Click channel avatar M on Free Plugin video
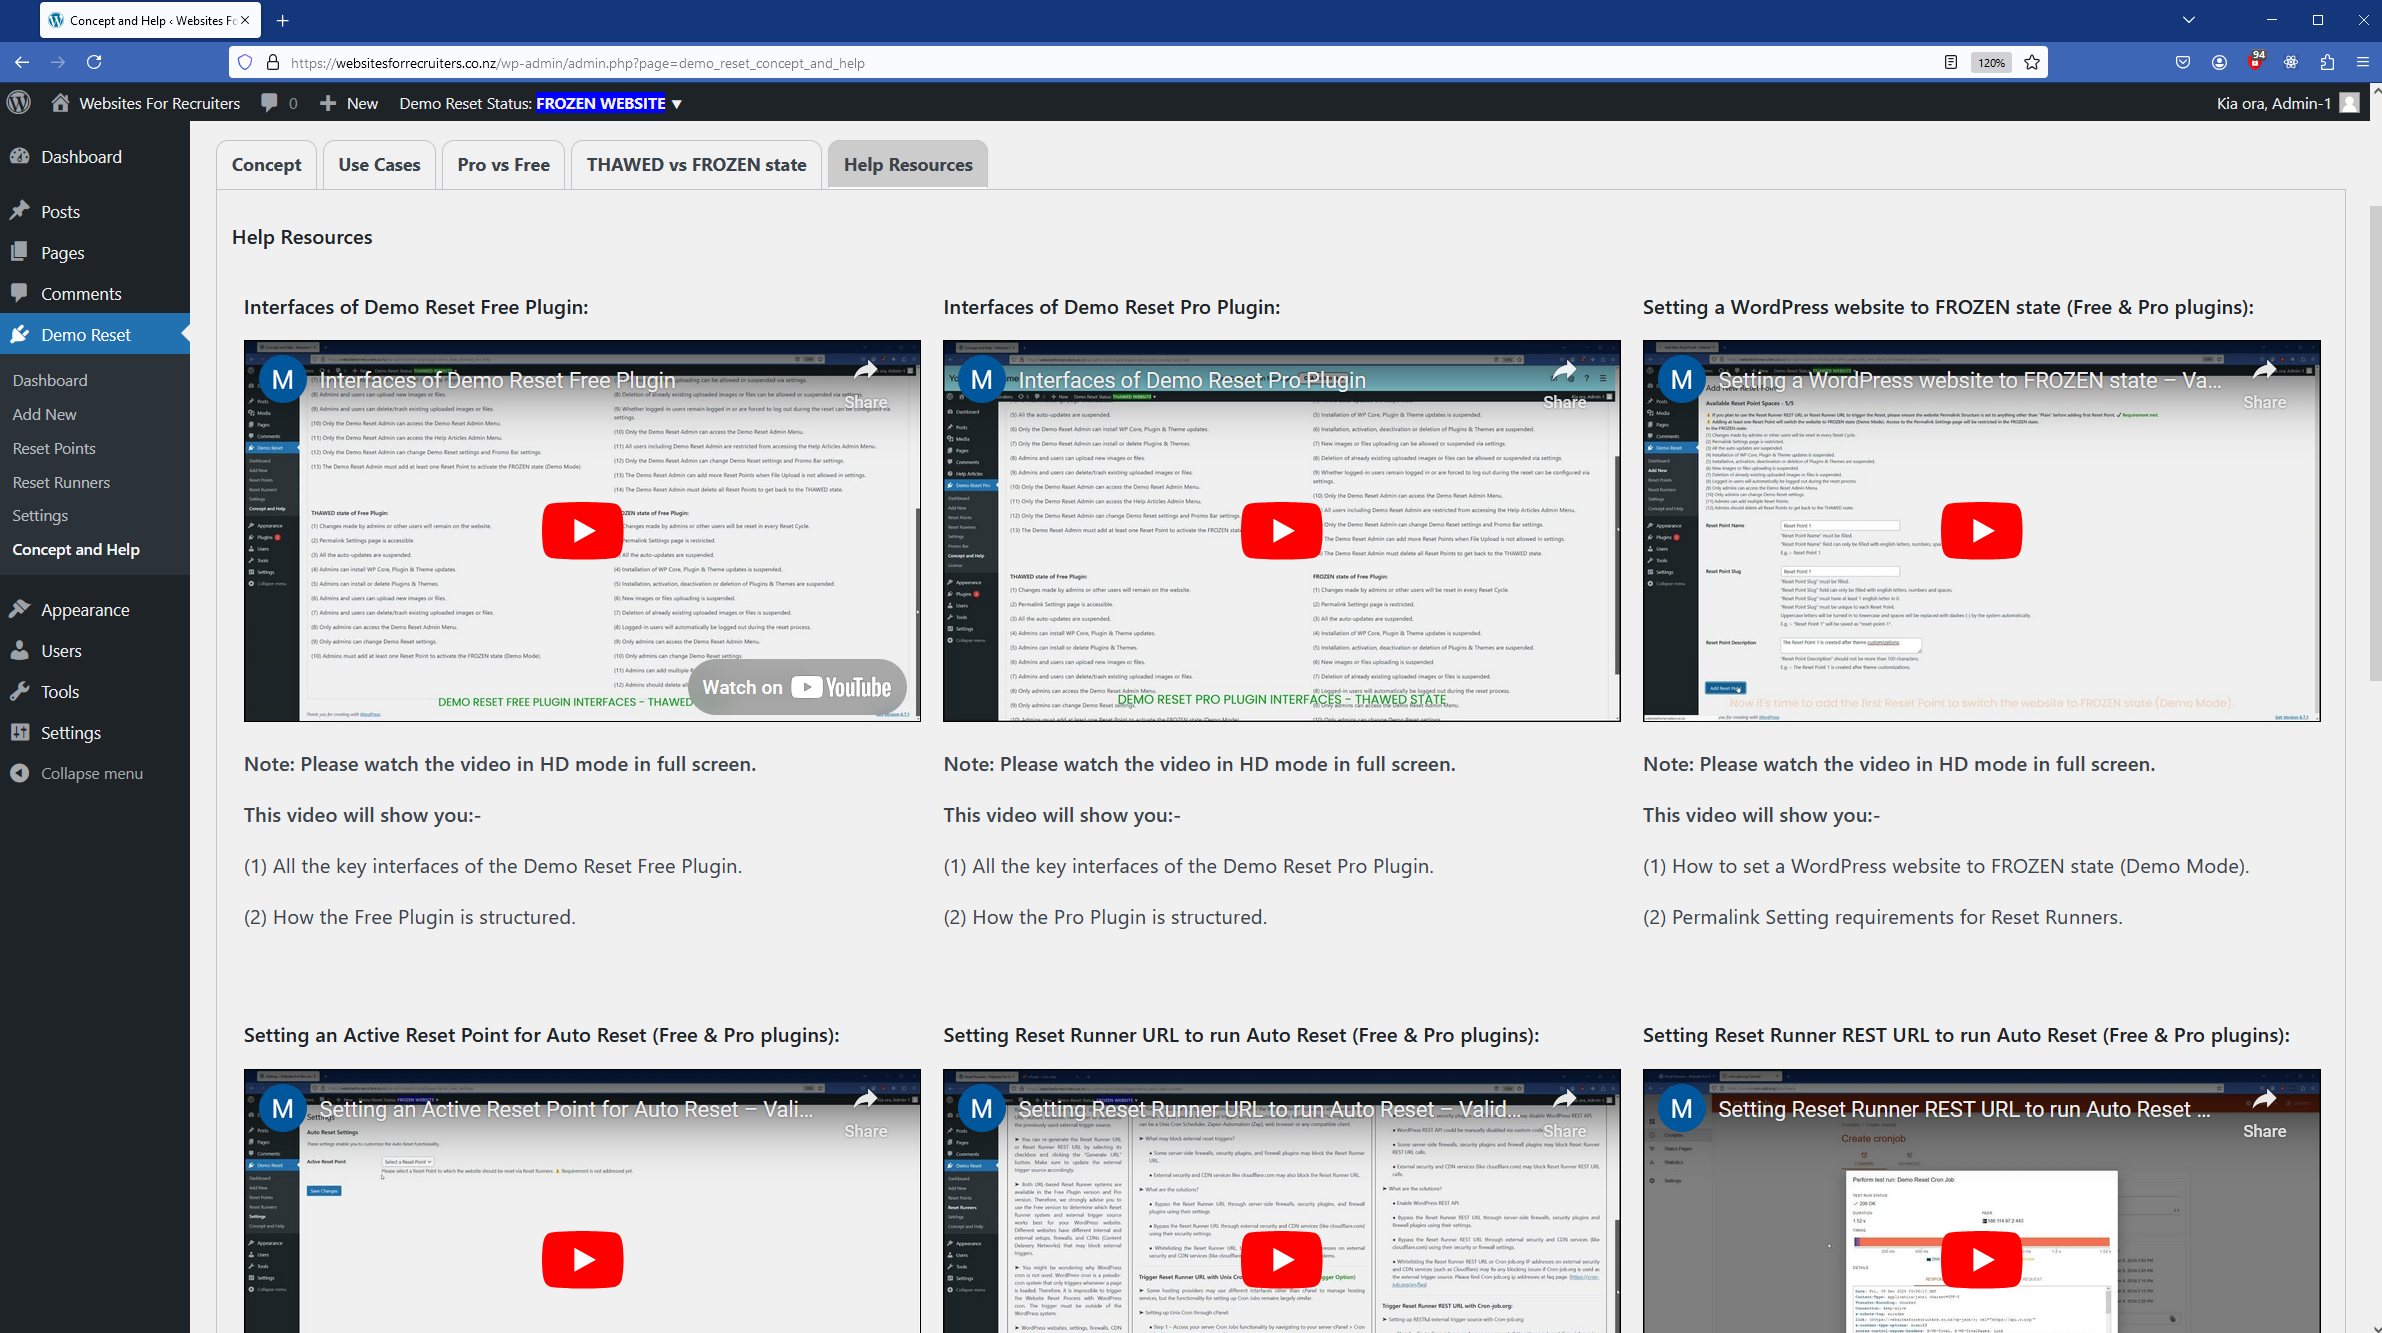 coord(283,380)
